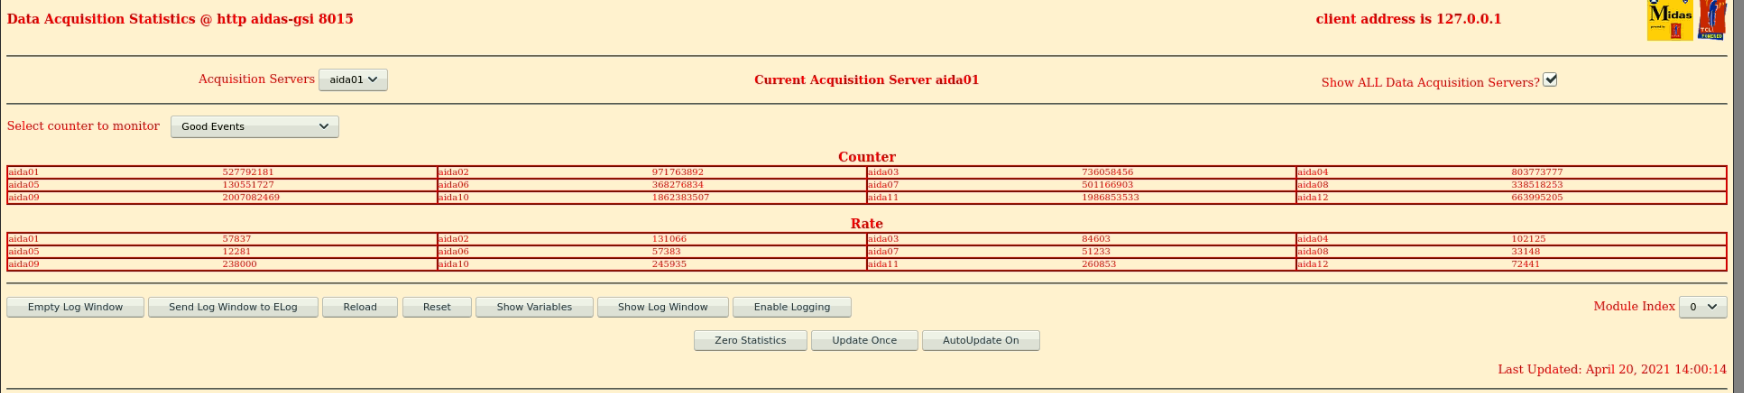Click the Current Acquisition Server aida01 text
This screenshot has height=393, width=1744.
[x=867, y=80]
